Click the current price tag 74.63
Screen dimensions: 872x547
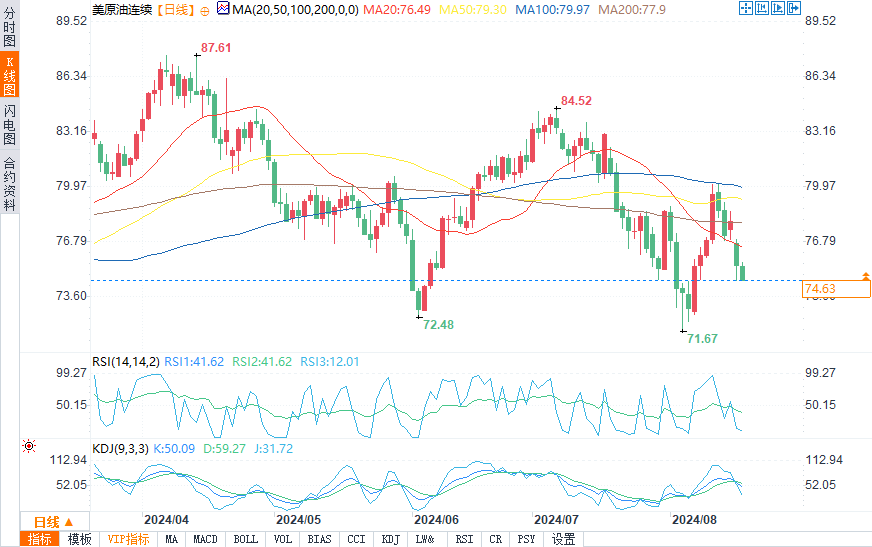click(836, 289)
